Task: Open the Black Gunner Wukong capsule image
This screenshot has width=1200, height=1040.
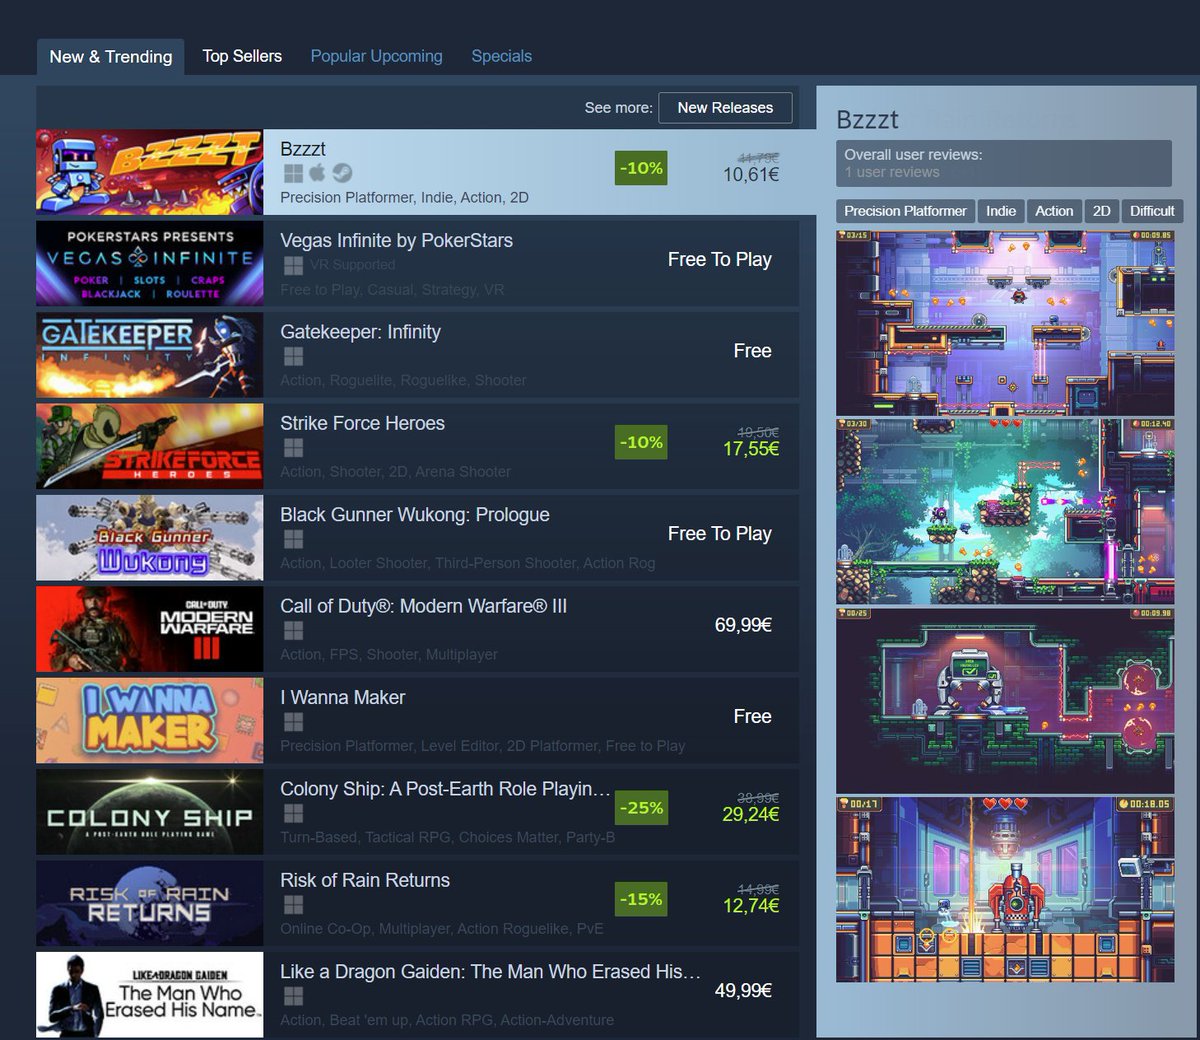Action: [150, 538]
